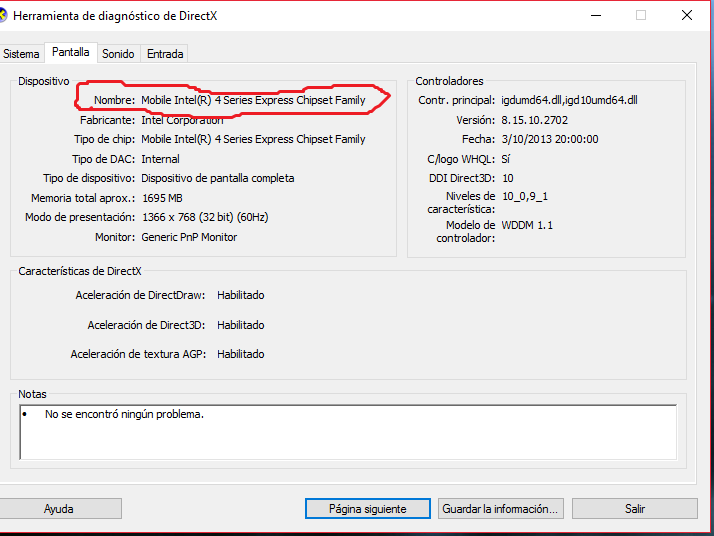Viewport: 714px width, 536px height.
Task: Open the Sonido tab
Action: tap(118, 54)
